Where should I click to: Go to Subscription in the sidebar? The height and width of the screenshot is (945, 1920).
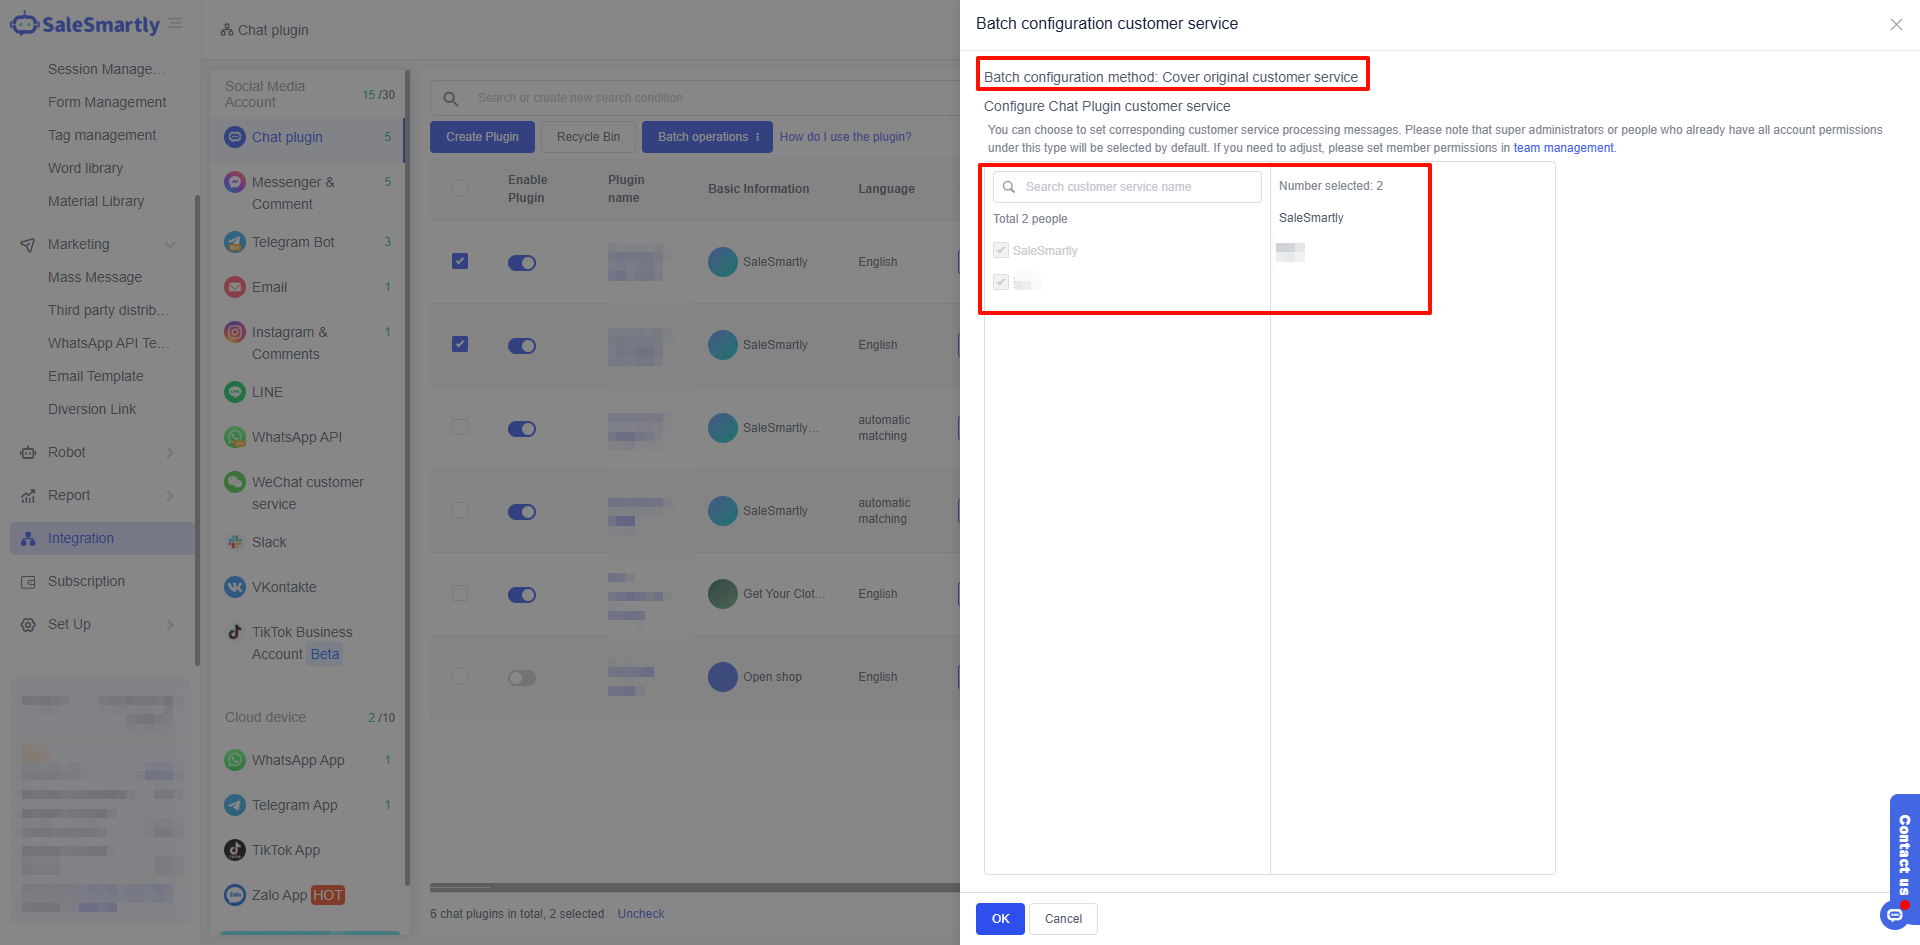click(86, 581)
